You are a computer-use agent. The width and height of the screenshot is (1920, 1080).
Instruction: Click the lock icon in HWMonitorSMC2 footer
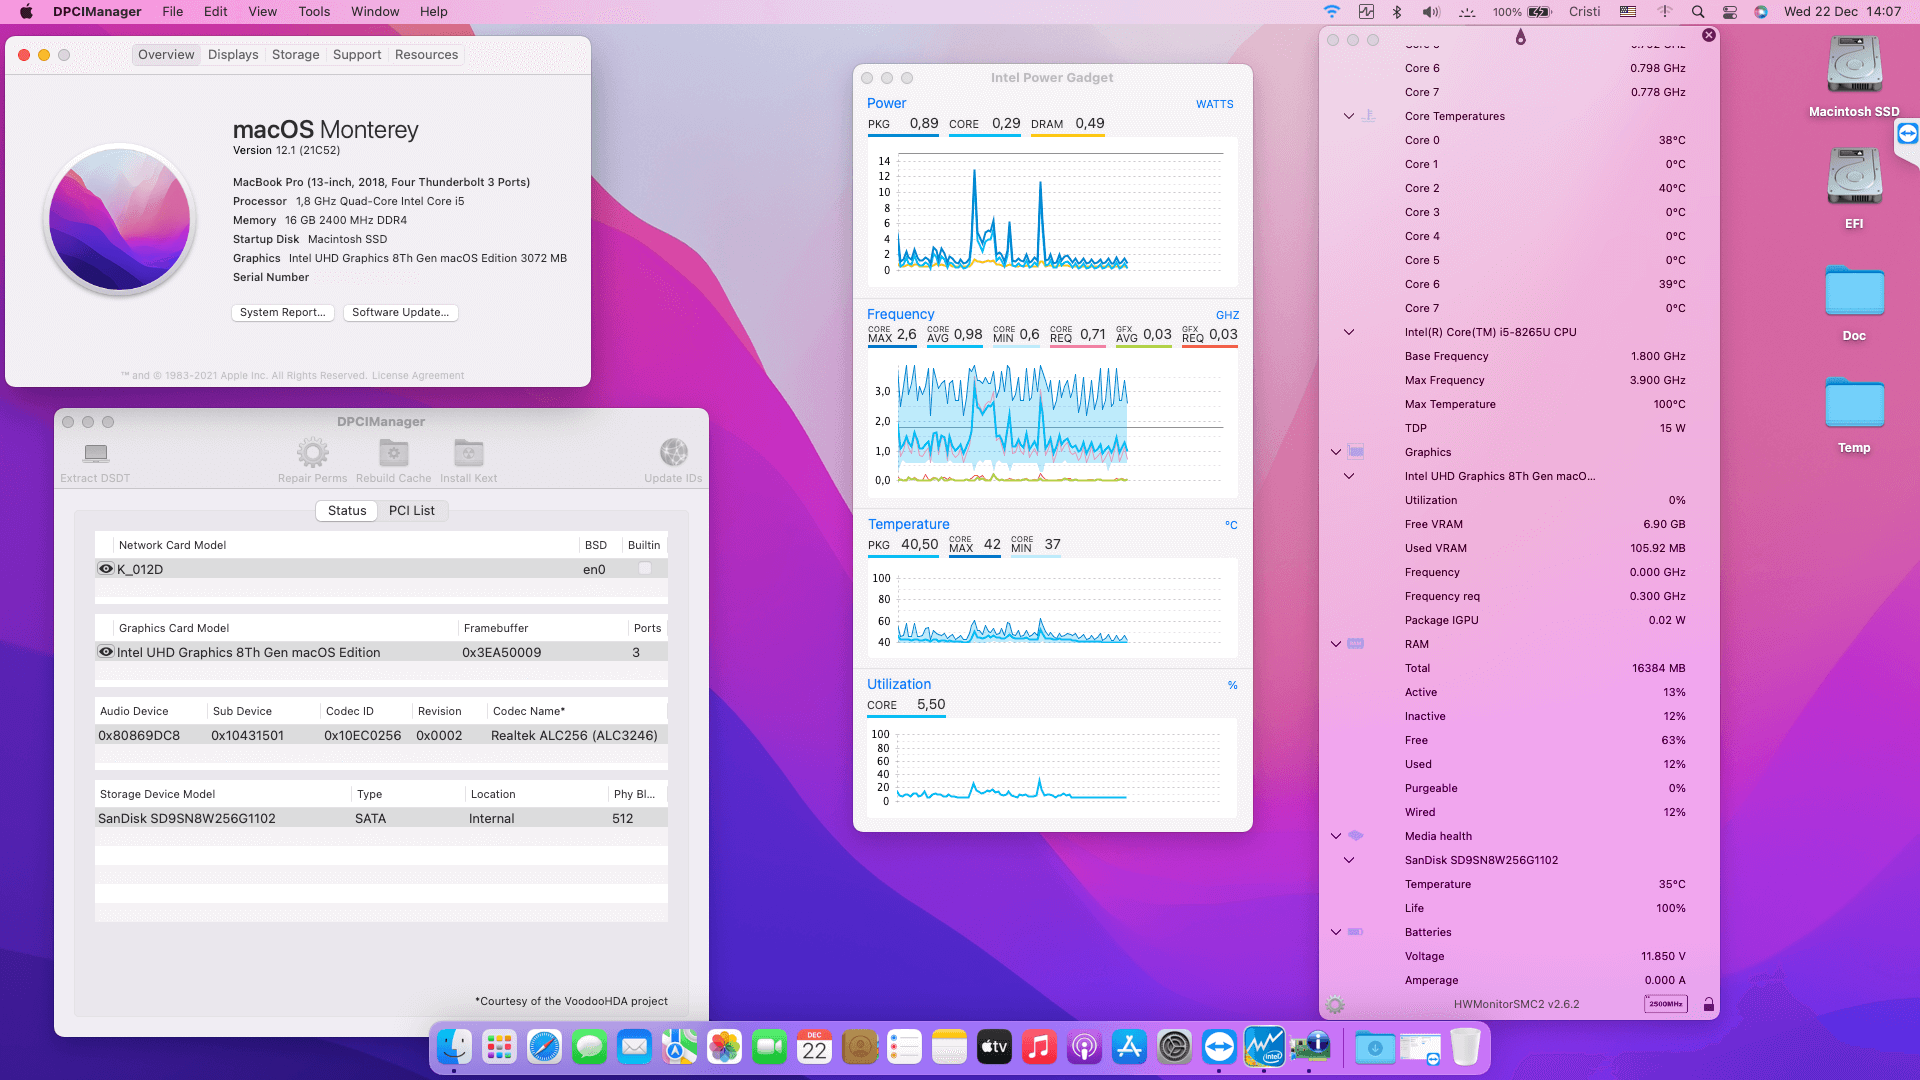click(1709, 1004)
